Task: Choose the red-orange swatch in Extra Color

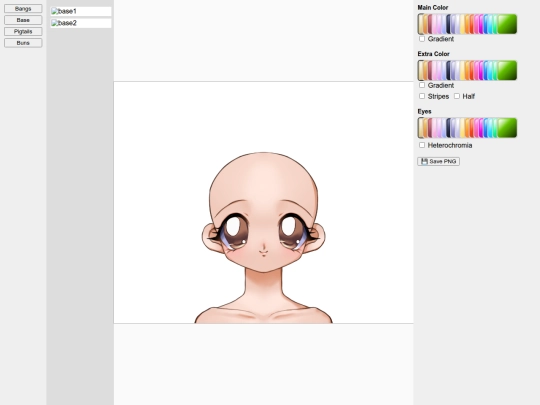Action: pos(472,70)
